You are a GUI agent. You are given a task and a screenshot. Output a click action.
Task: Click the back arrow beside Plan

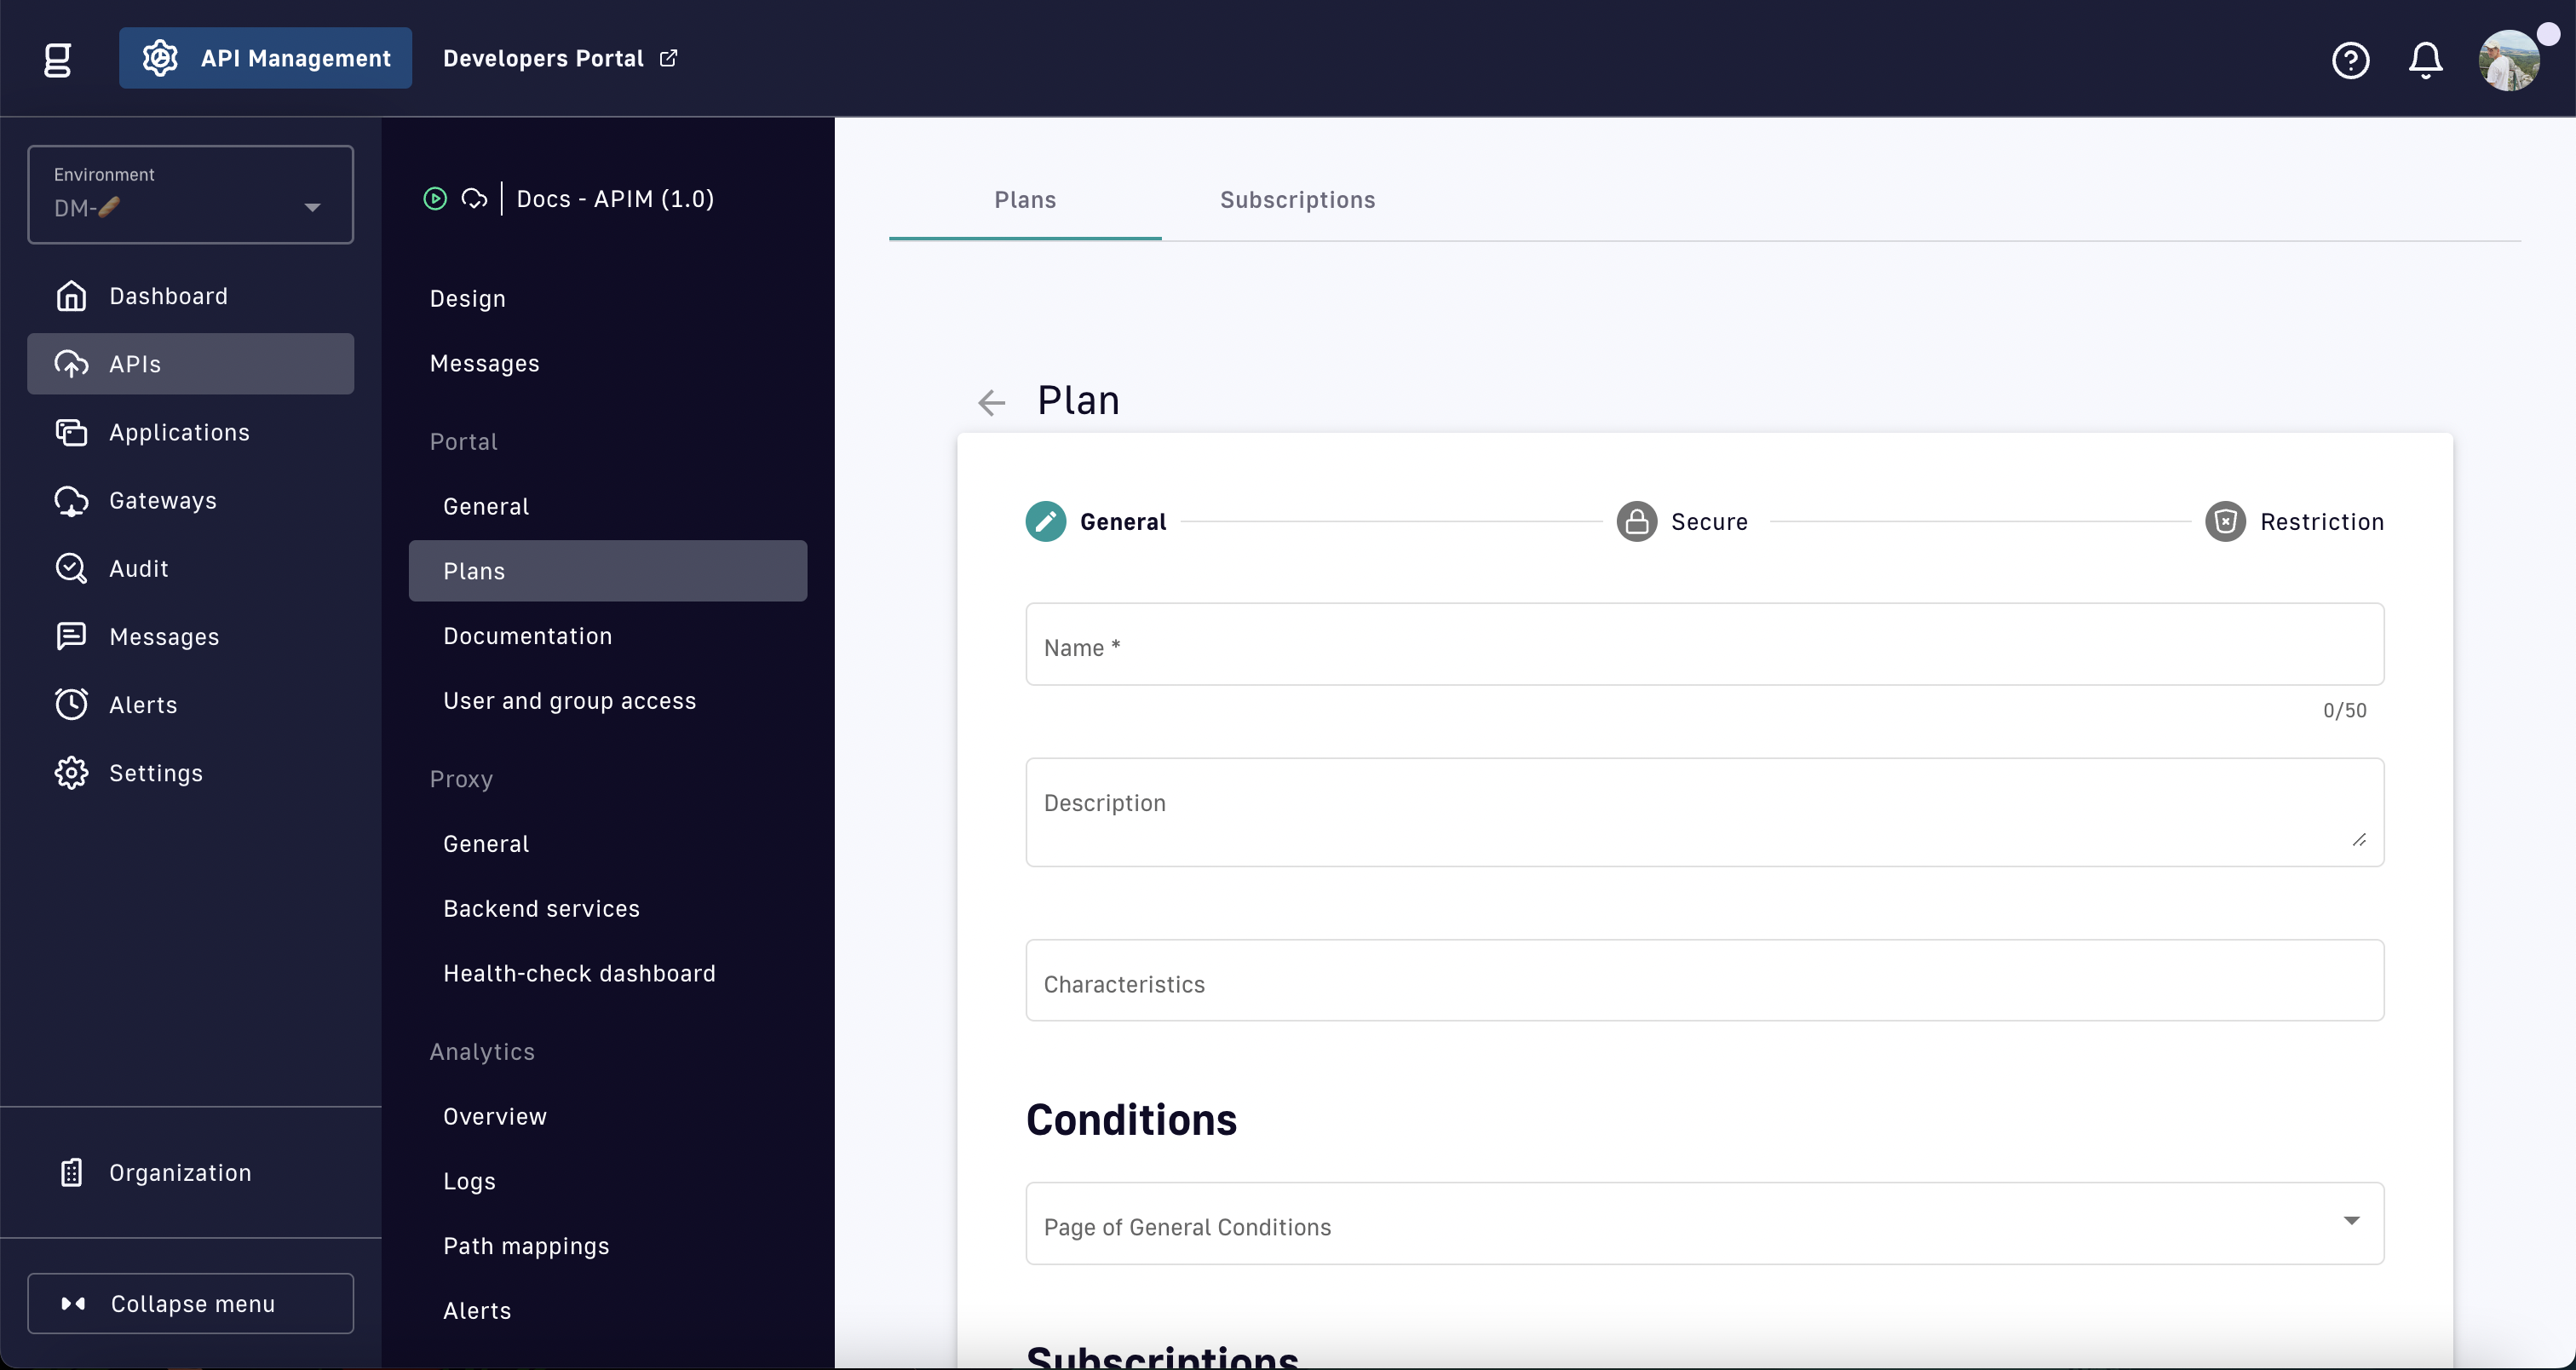click(x=991, y=403)
